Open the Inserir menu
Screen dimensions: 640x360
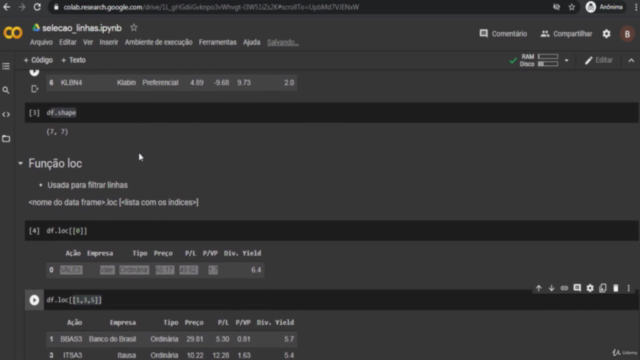[109, 42]
